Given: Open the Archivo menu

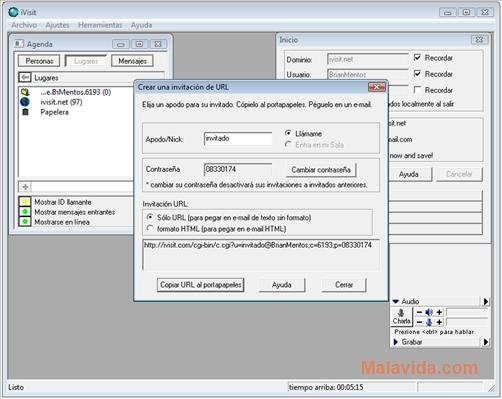Looking at the screenshot, I should [x=24, y=25].
